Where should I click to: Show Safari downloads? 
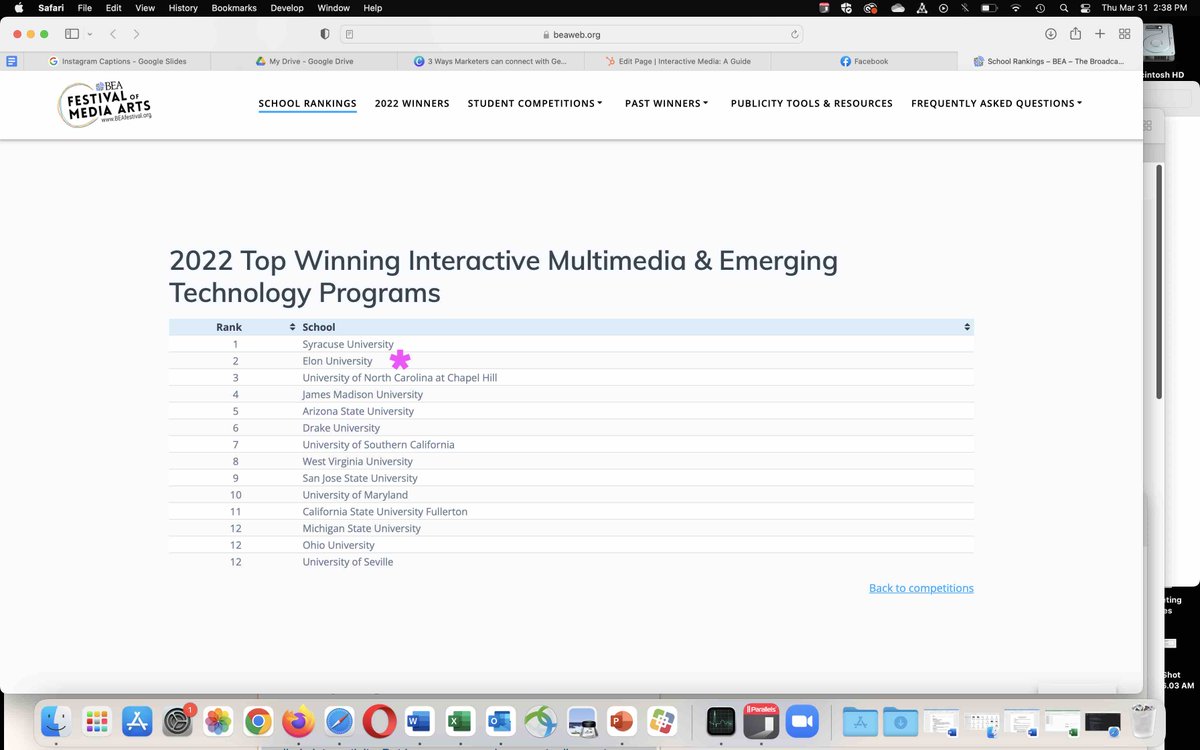(x=1051, y=34)
